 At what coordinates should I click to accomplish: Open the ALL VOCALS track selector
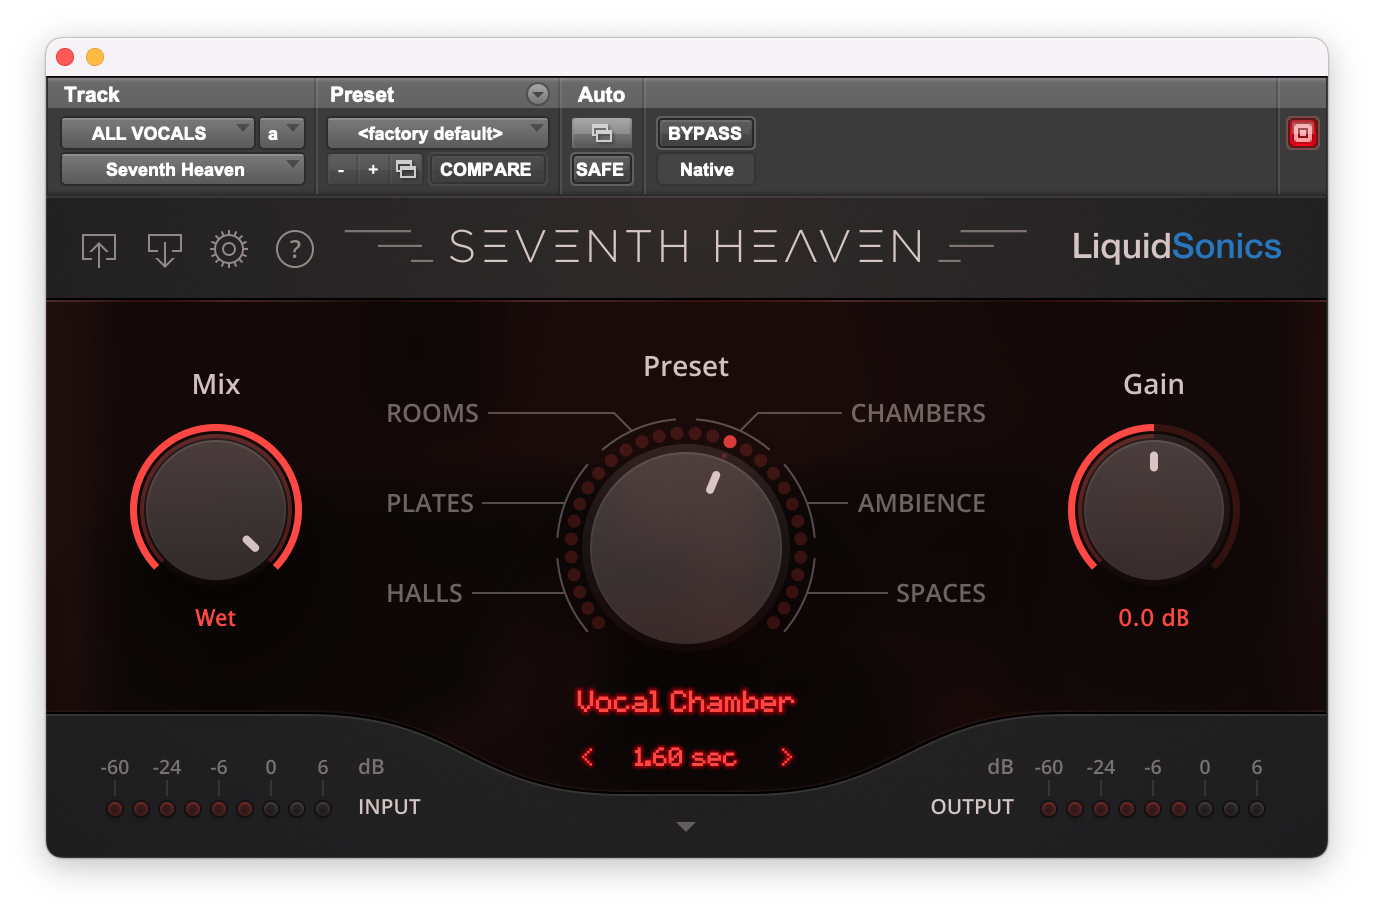(157, 132)
